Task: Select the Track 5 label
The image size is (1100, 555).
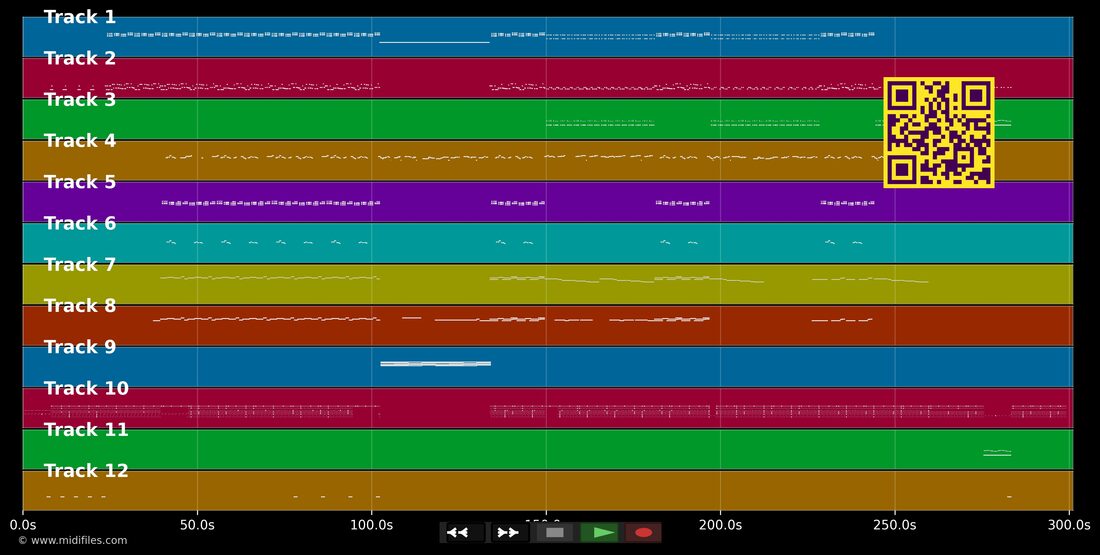Action: 80,182
